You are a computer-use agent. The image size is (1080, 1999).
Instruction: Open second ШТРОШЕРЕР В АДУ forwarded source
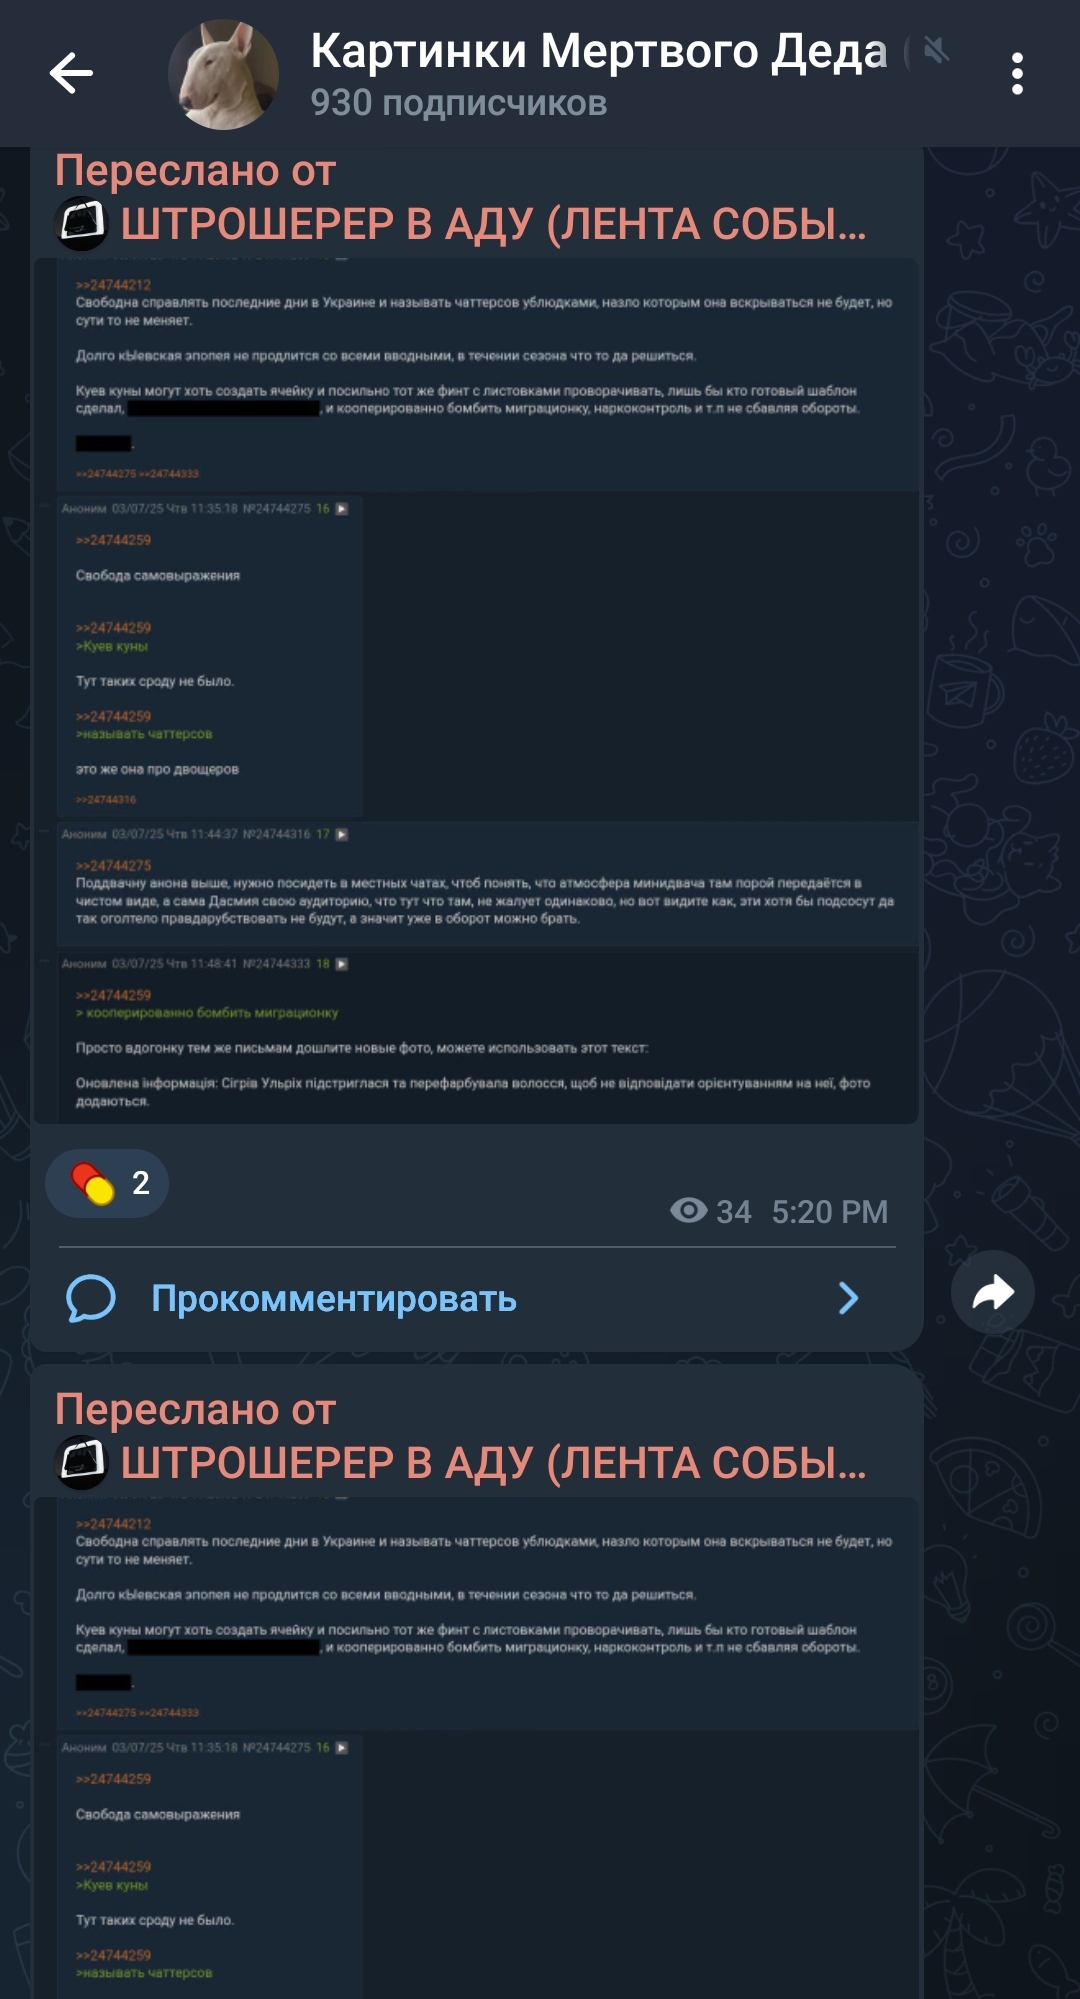(494, 1463)
